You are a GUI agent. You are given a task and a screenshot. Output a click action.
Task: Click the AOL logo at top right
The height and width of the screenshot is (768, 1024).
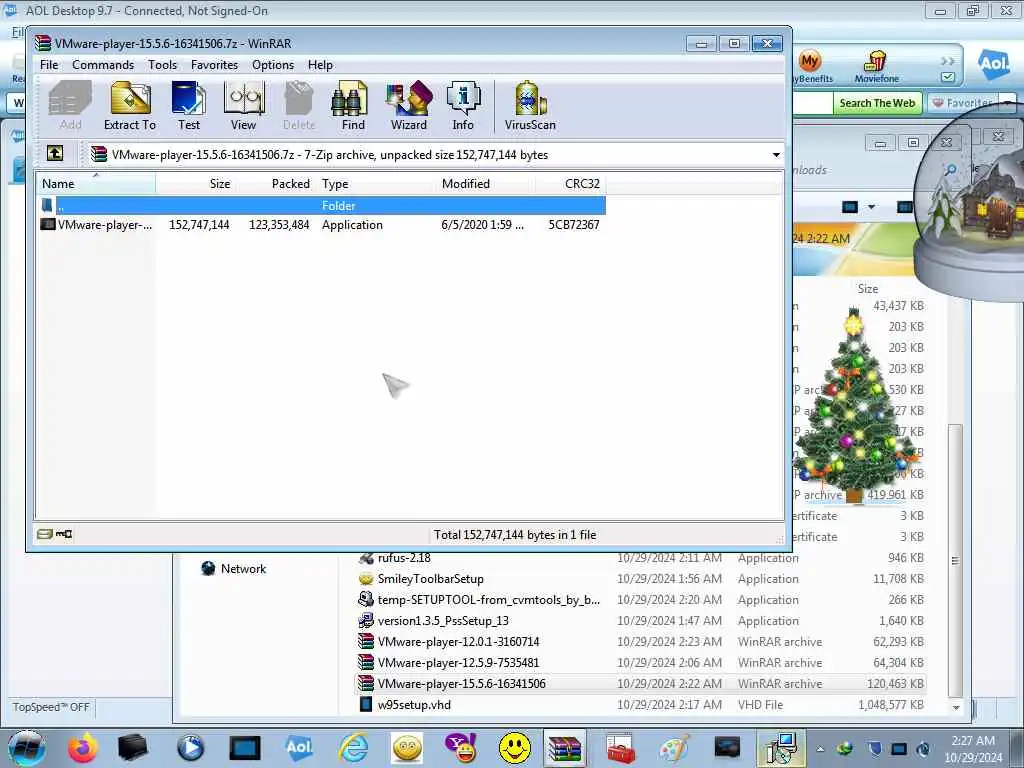click(993, 64)
